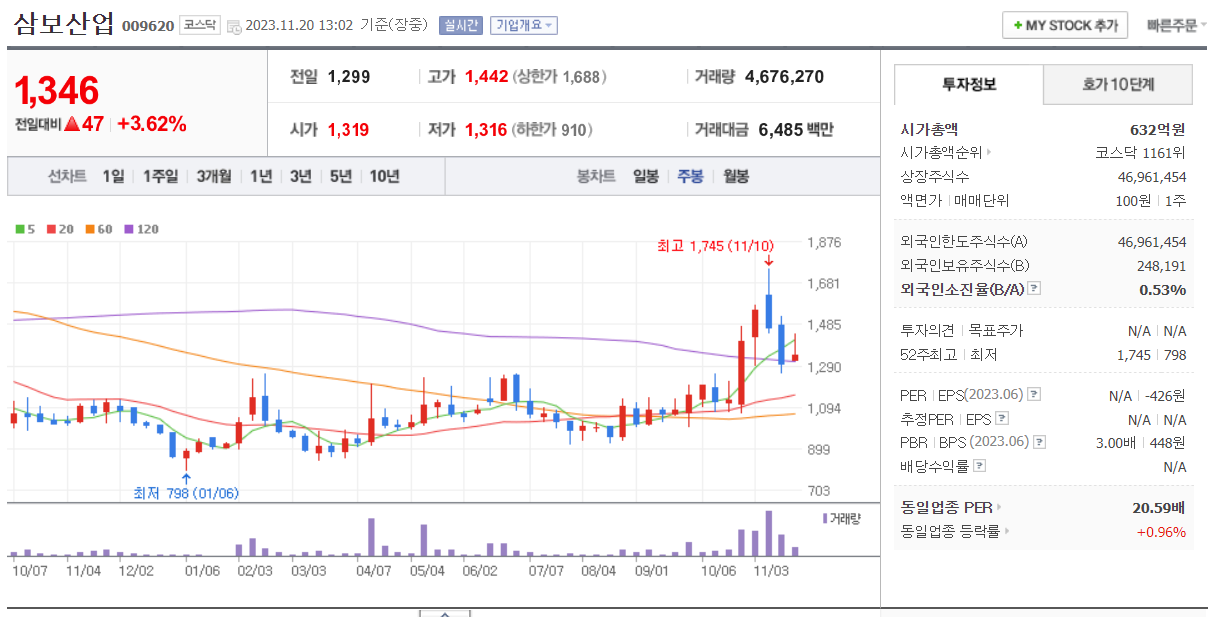Click the purple 거래량 legend marker

825,518
